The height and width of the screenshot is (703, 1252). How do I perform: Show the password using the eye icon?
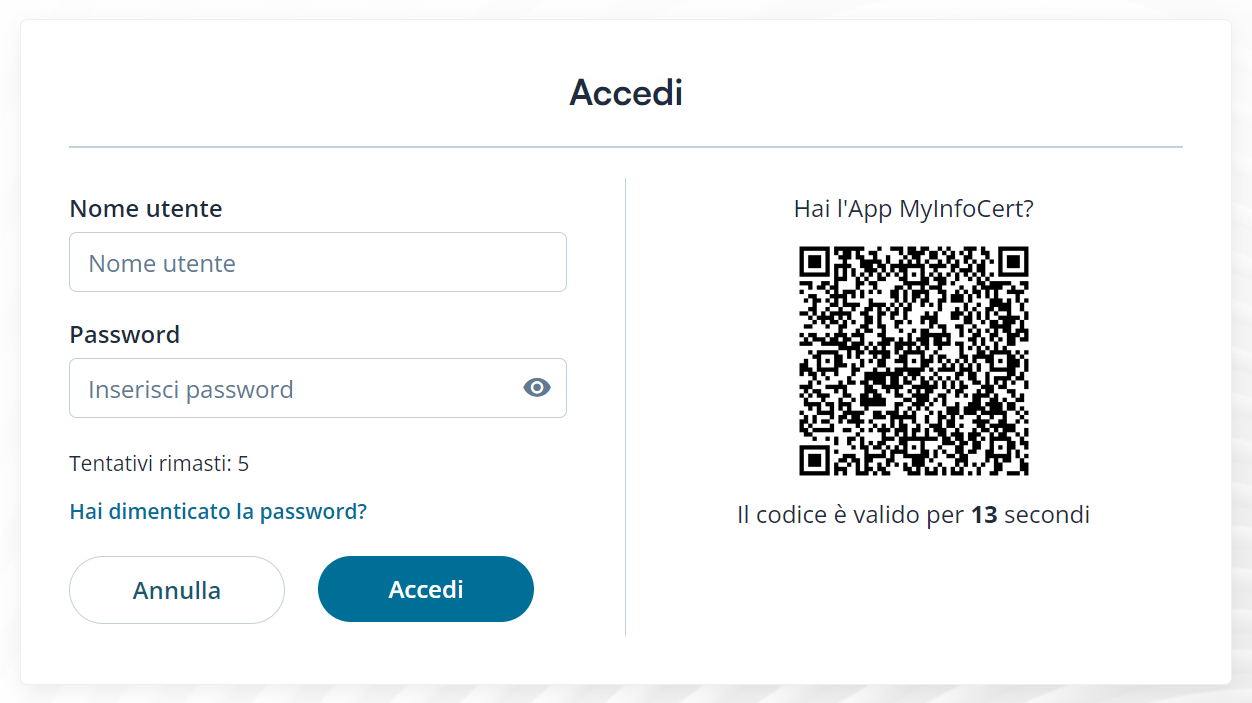coord(537,388)
